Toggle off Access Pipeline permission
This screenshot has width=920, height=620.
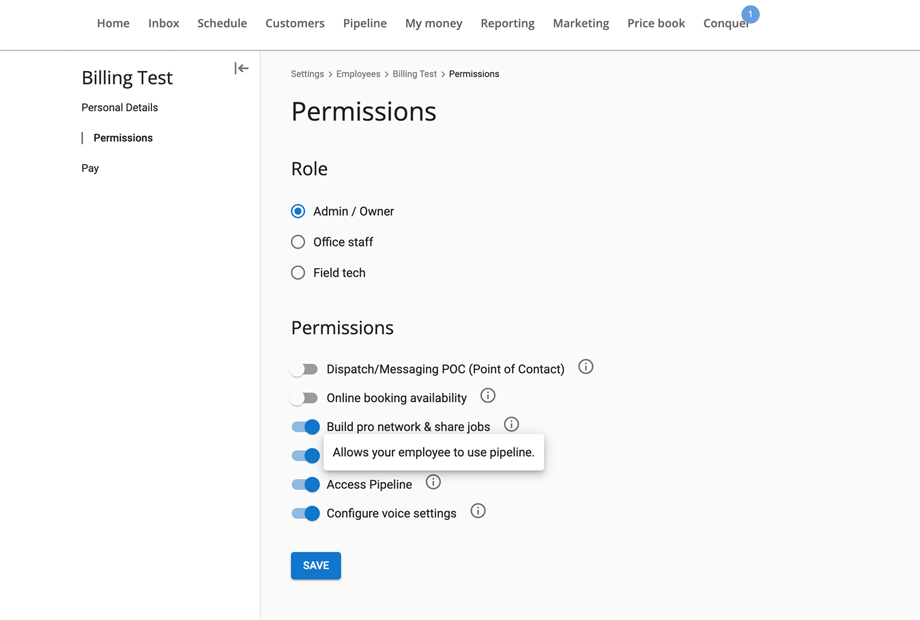point(305,485)
